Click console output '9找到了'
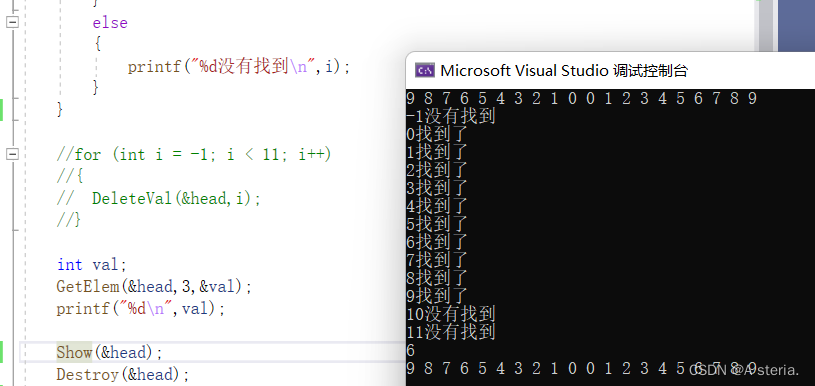 [437, 295]
